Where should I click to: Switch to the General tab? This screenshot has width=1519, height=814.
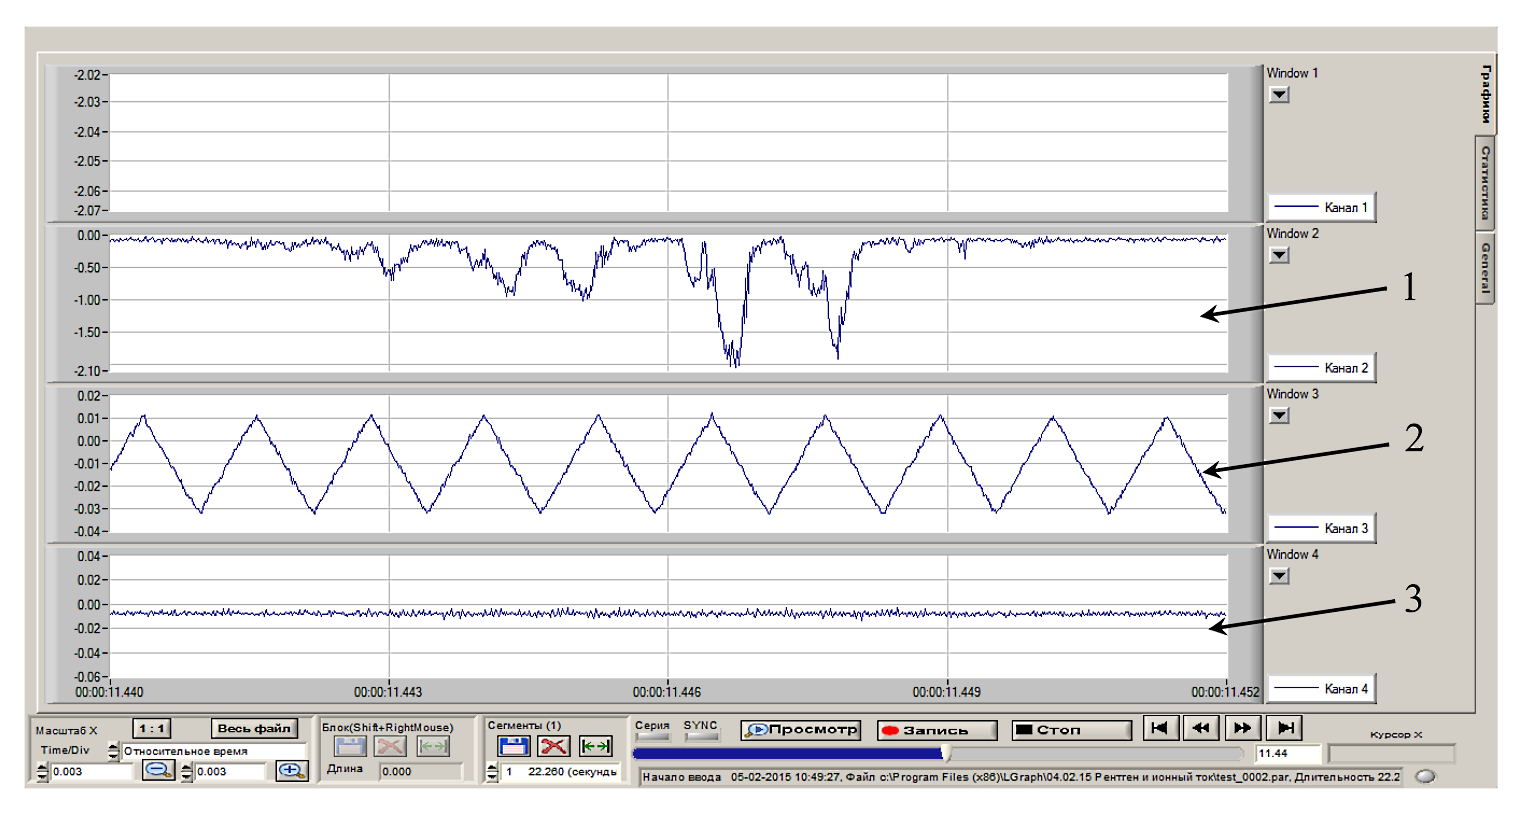click(x=1486, y=268)
